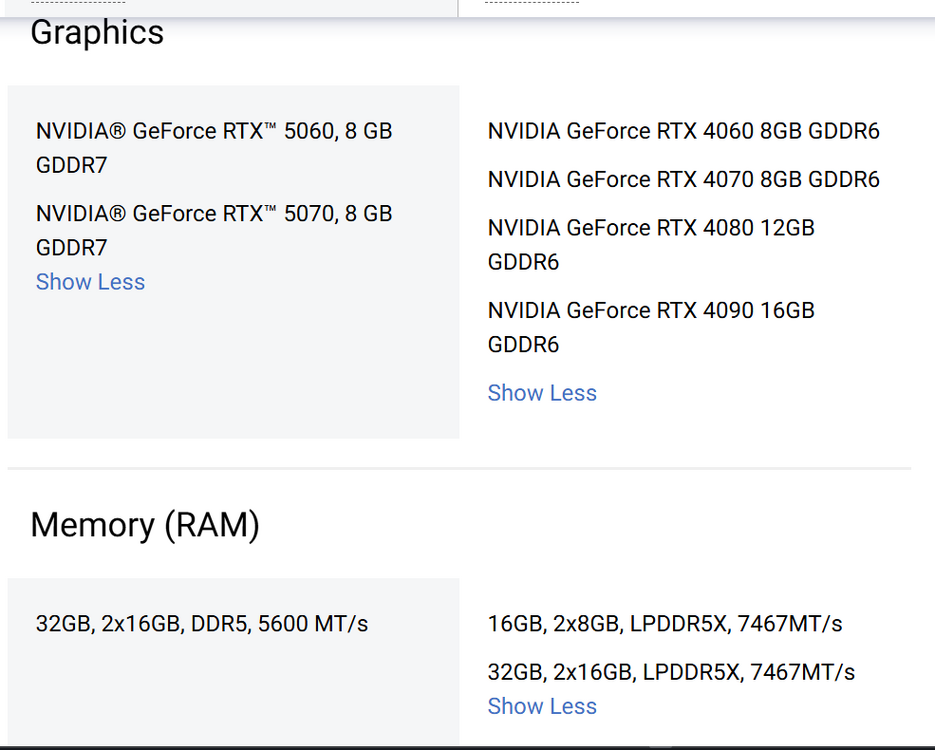The width and height of the screenshot is (935, 750).
Task: Select the GeForce RTX 5070 8 GB GDDR7 entry
Action: [213, 230]
